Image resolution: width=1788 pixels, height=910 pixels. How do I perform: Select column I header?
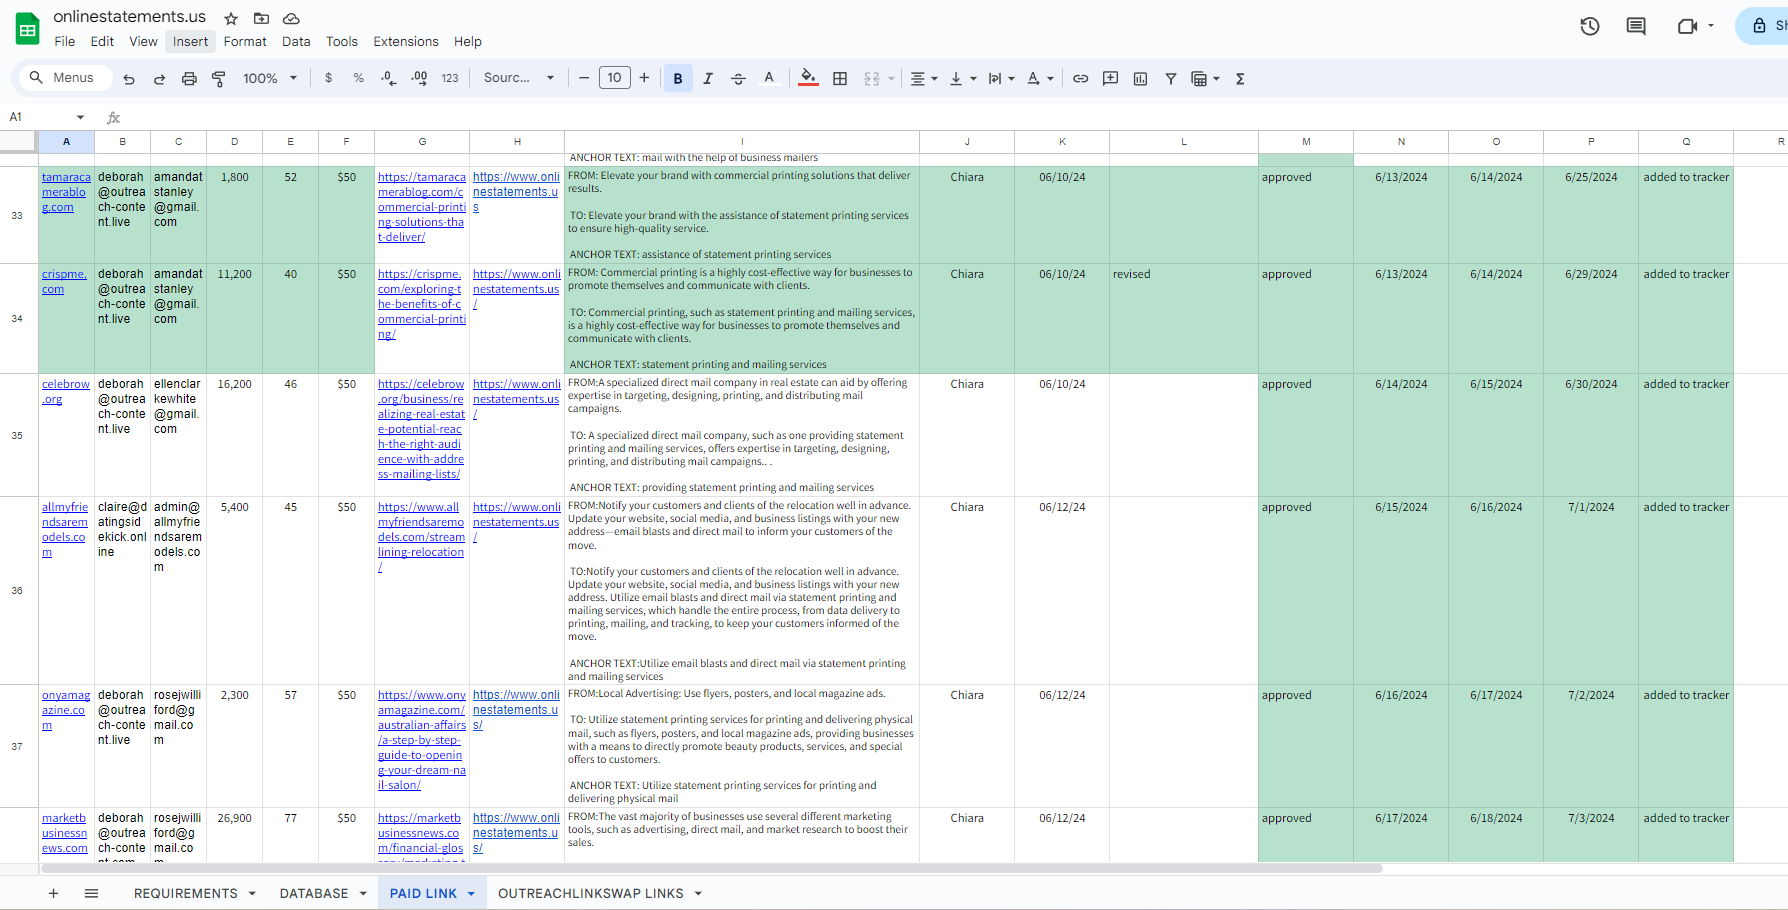(x=742, y=142)
